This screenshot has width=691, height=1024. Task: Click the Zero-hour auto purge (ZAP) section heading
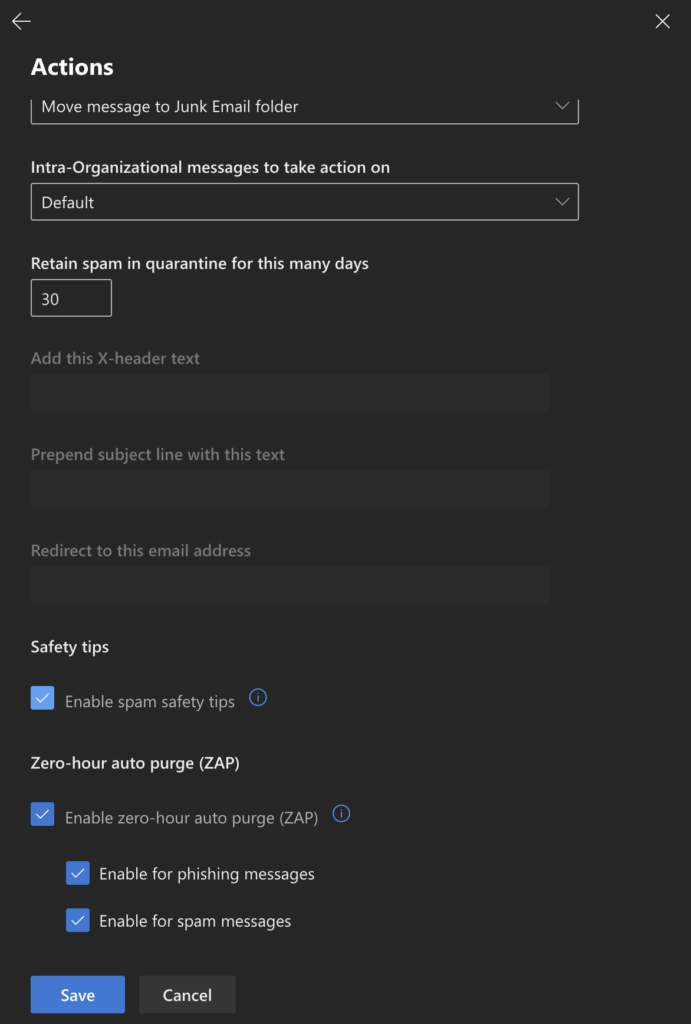click(x=135, y=763)
